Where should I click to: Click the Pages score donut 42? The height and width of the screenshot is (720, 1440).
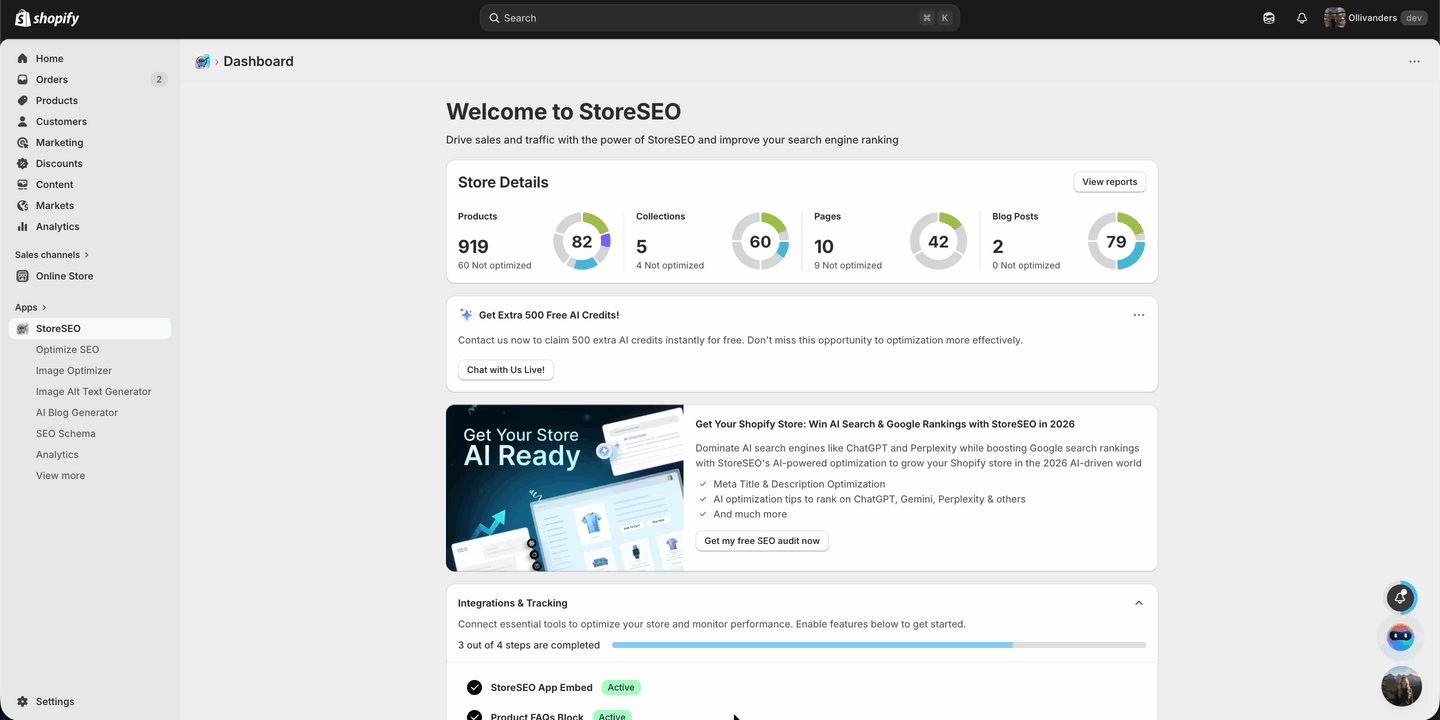(938, 241)
